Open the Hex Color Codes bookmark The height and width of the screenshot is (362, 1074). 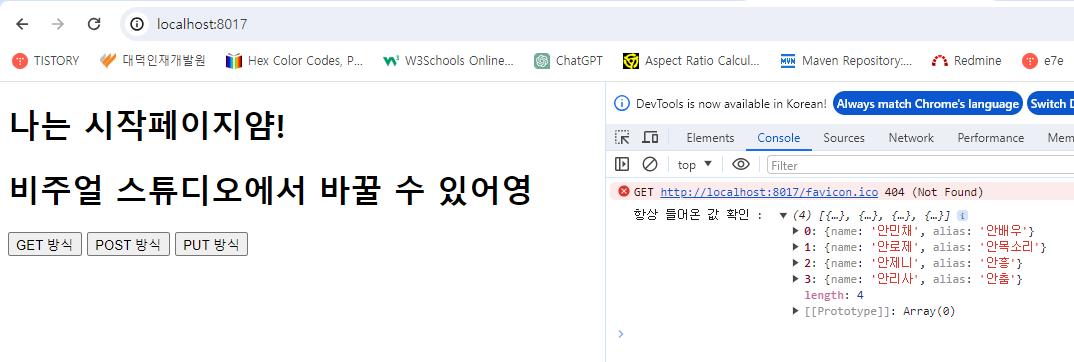pos(295,61)
